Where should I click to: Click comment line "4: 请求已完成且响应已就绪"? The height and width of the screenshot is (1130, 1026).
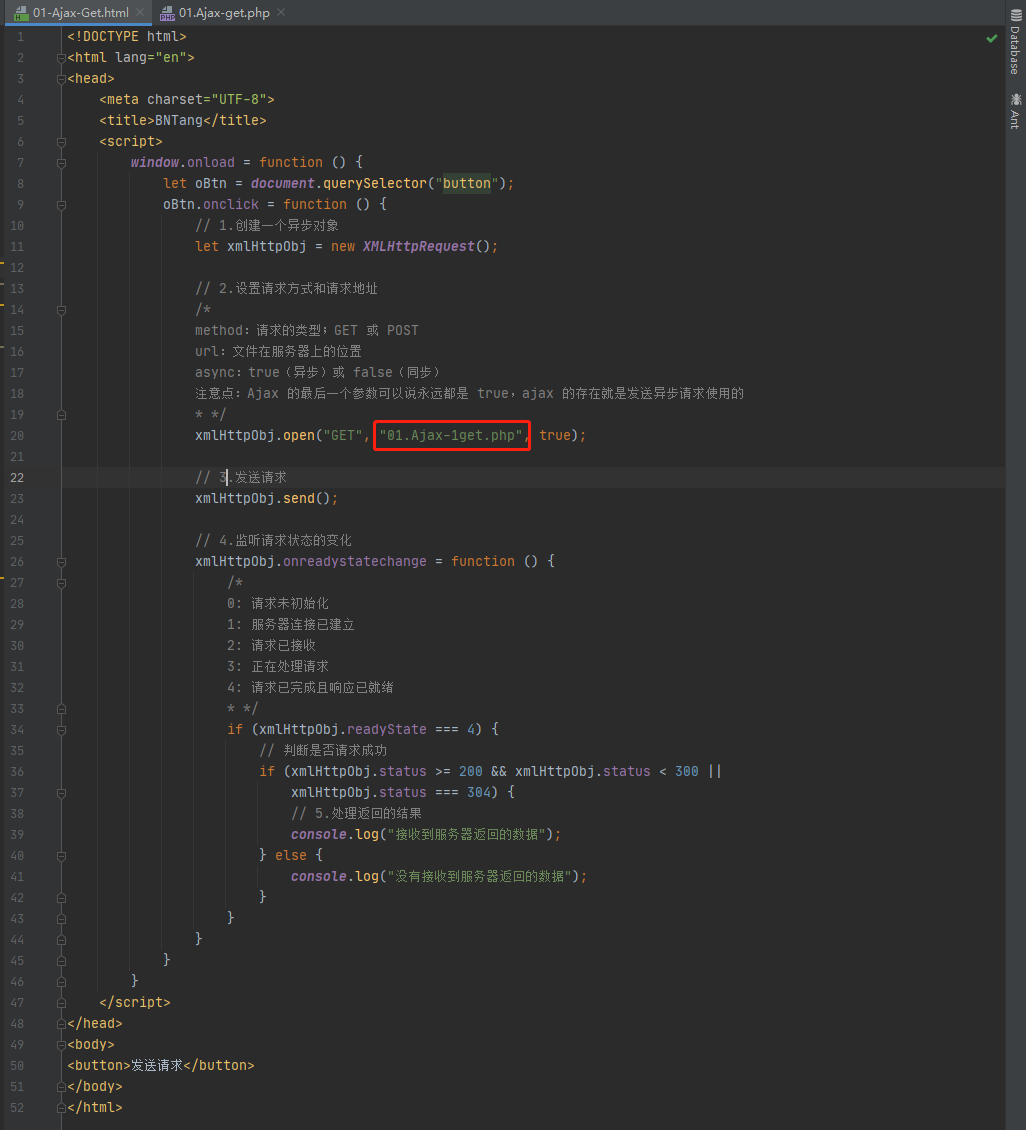point(310,688)
